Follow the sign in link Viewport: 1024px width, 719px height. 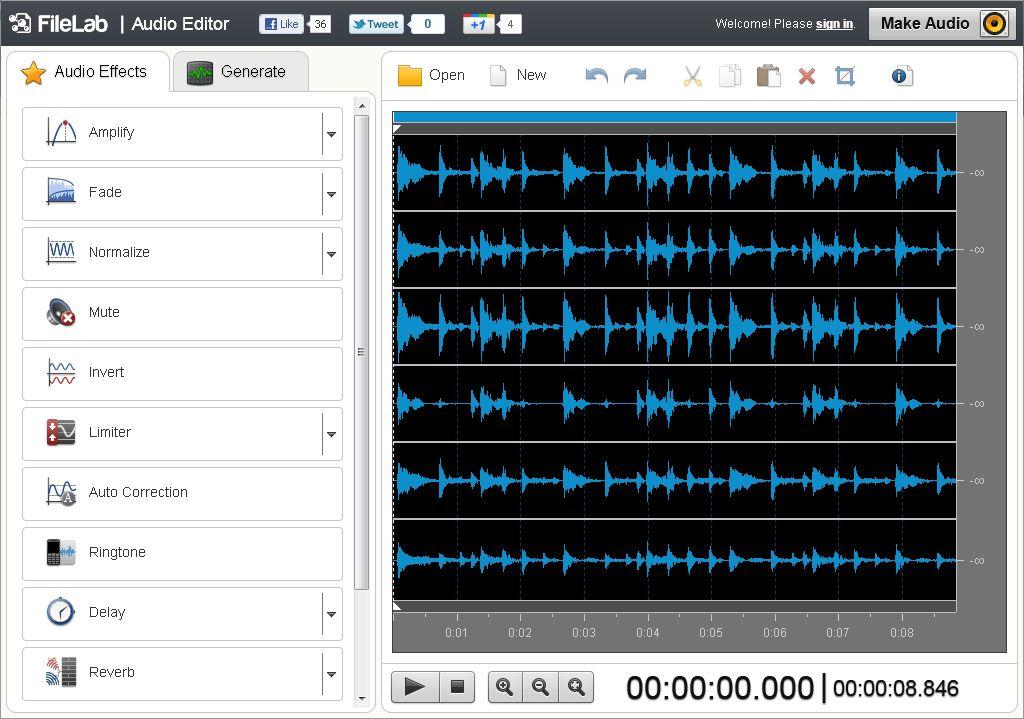(834, 24)
